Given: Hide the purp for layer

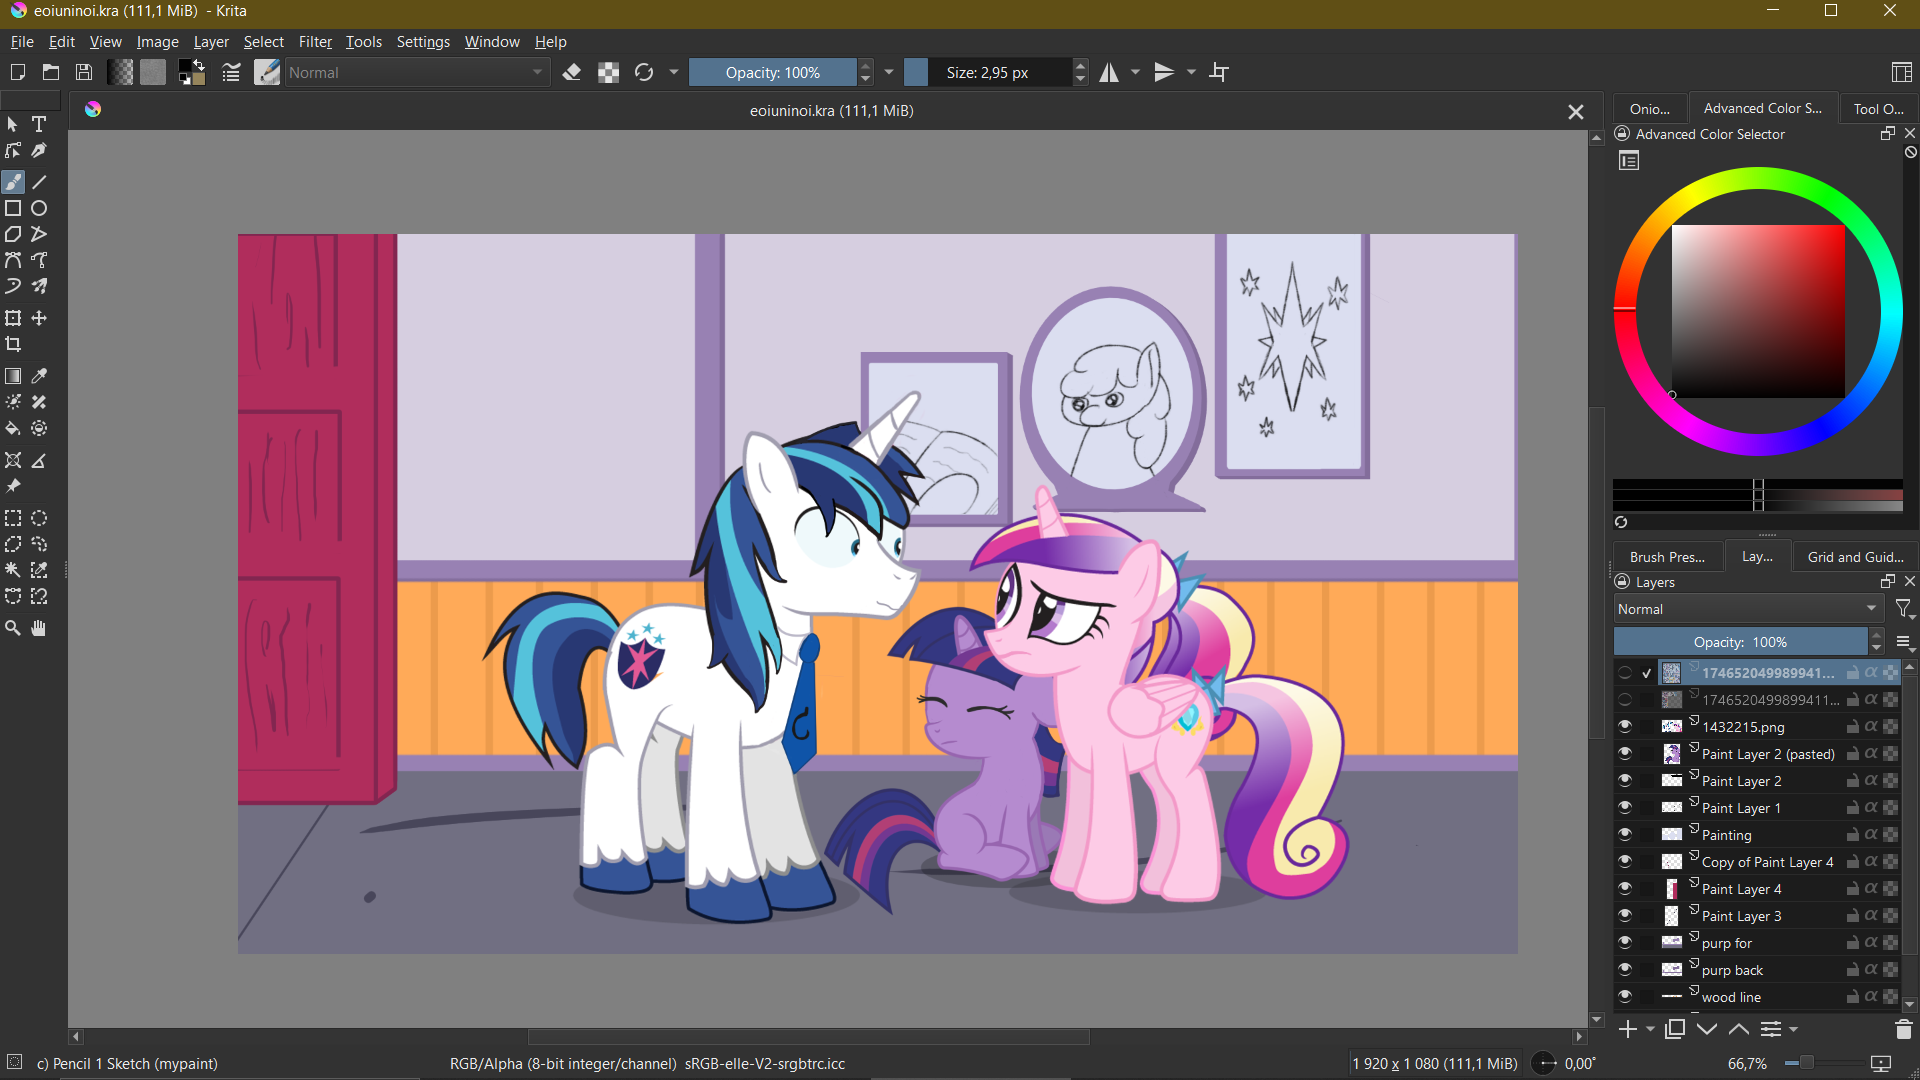Looking at the screenshot, I should pyautogui.click(x=1625, y=942).
